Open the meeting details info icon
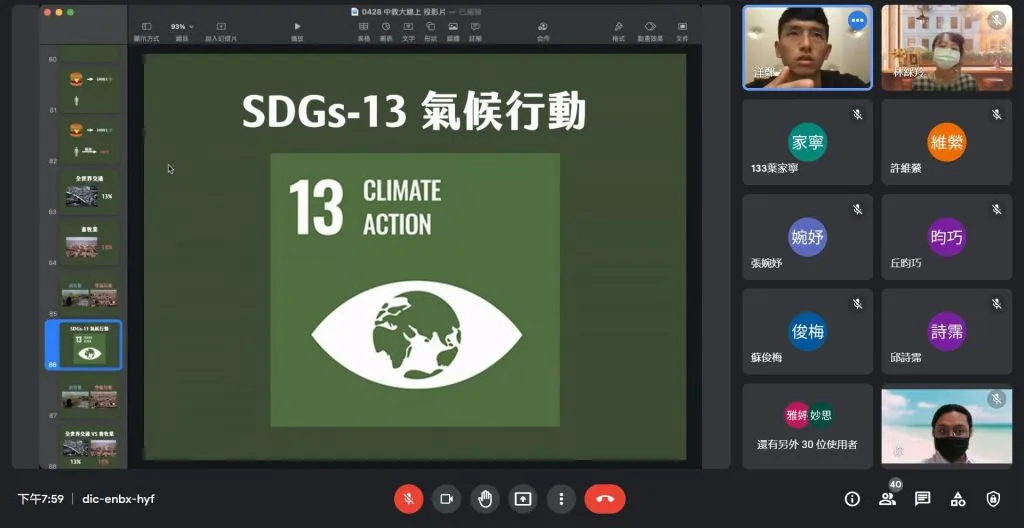This screenshot has width=1024, height=528. tap(852, 498)
